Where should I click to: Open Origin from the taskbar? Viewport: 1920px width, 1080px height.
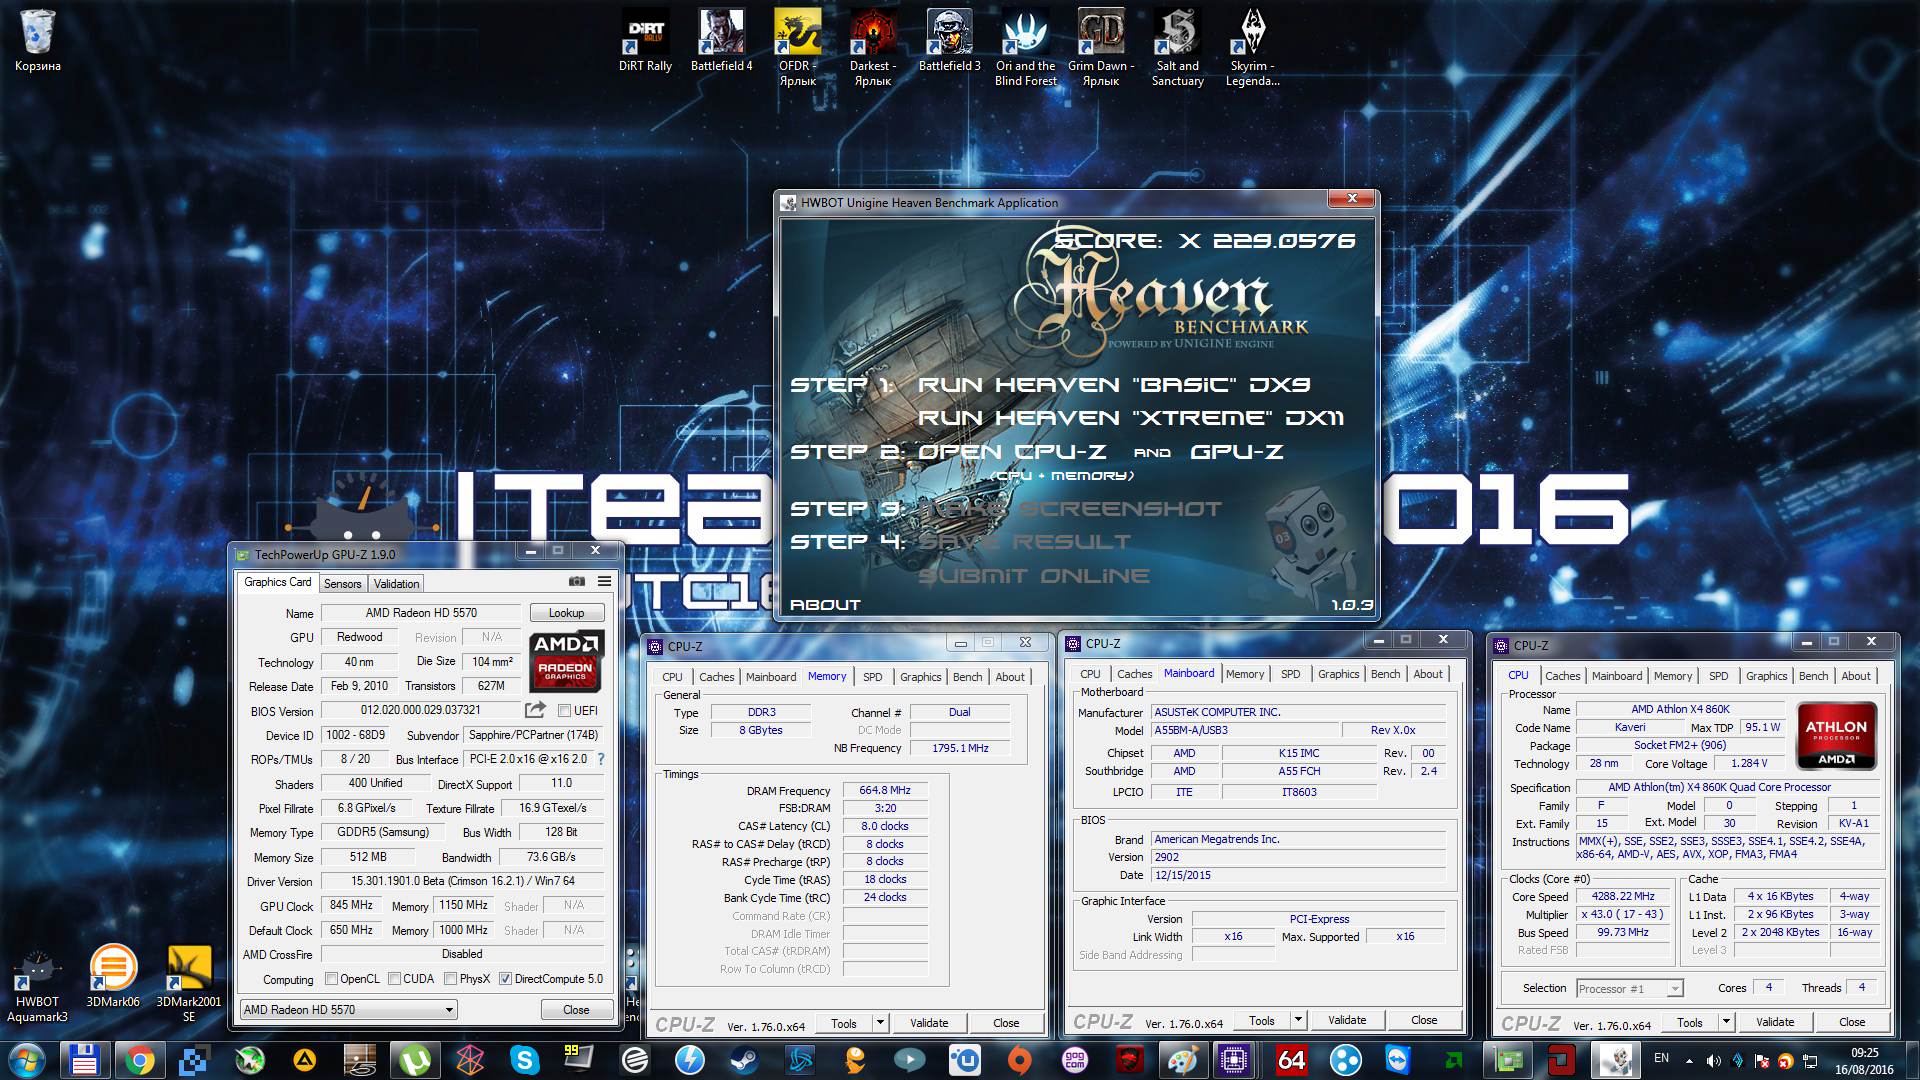1019,1060
